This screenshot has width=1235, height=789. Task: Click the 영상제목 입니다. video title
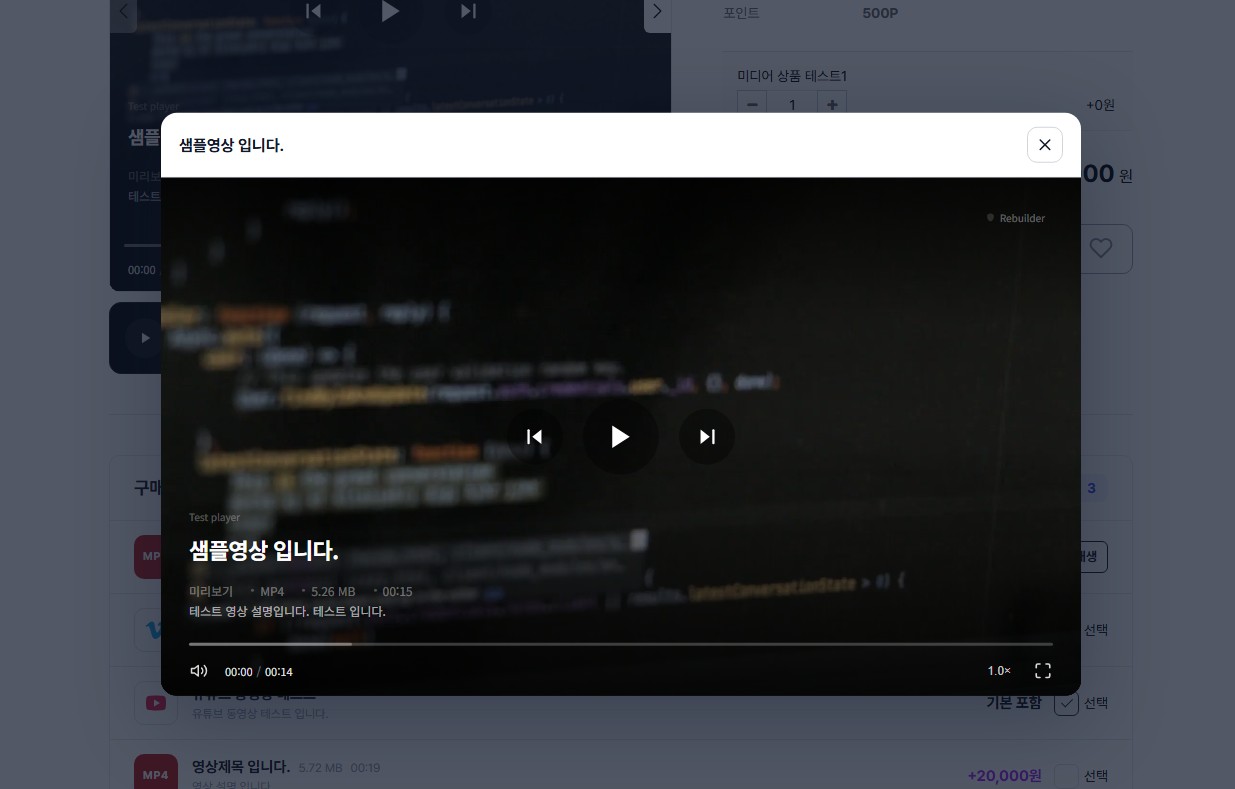click(x=240, y=767)
